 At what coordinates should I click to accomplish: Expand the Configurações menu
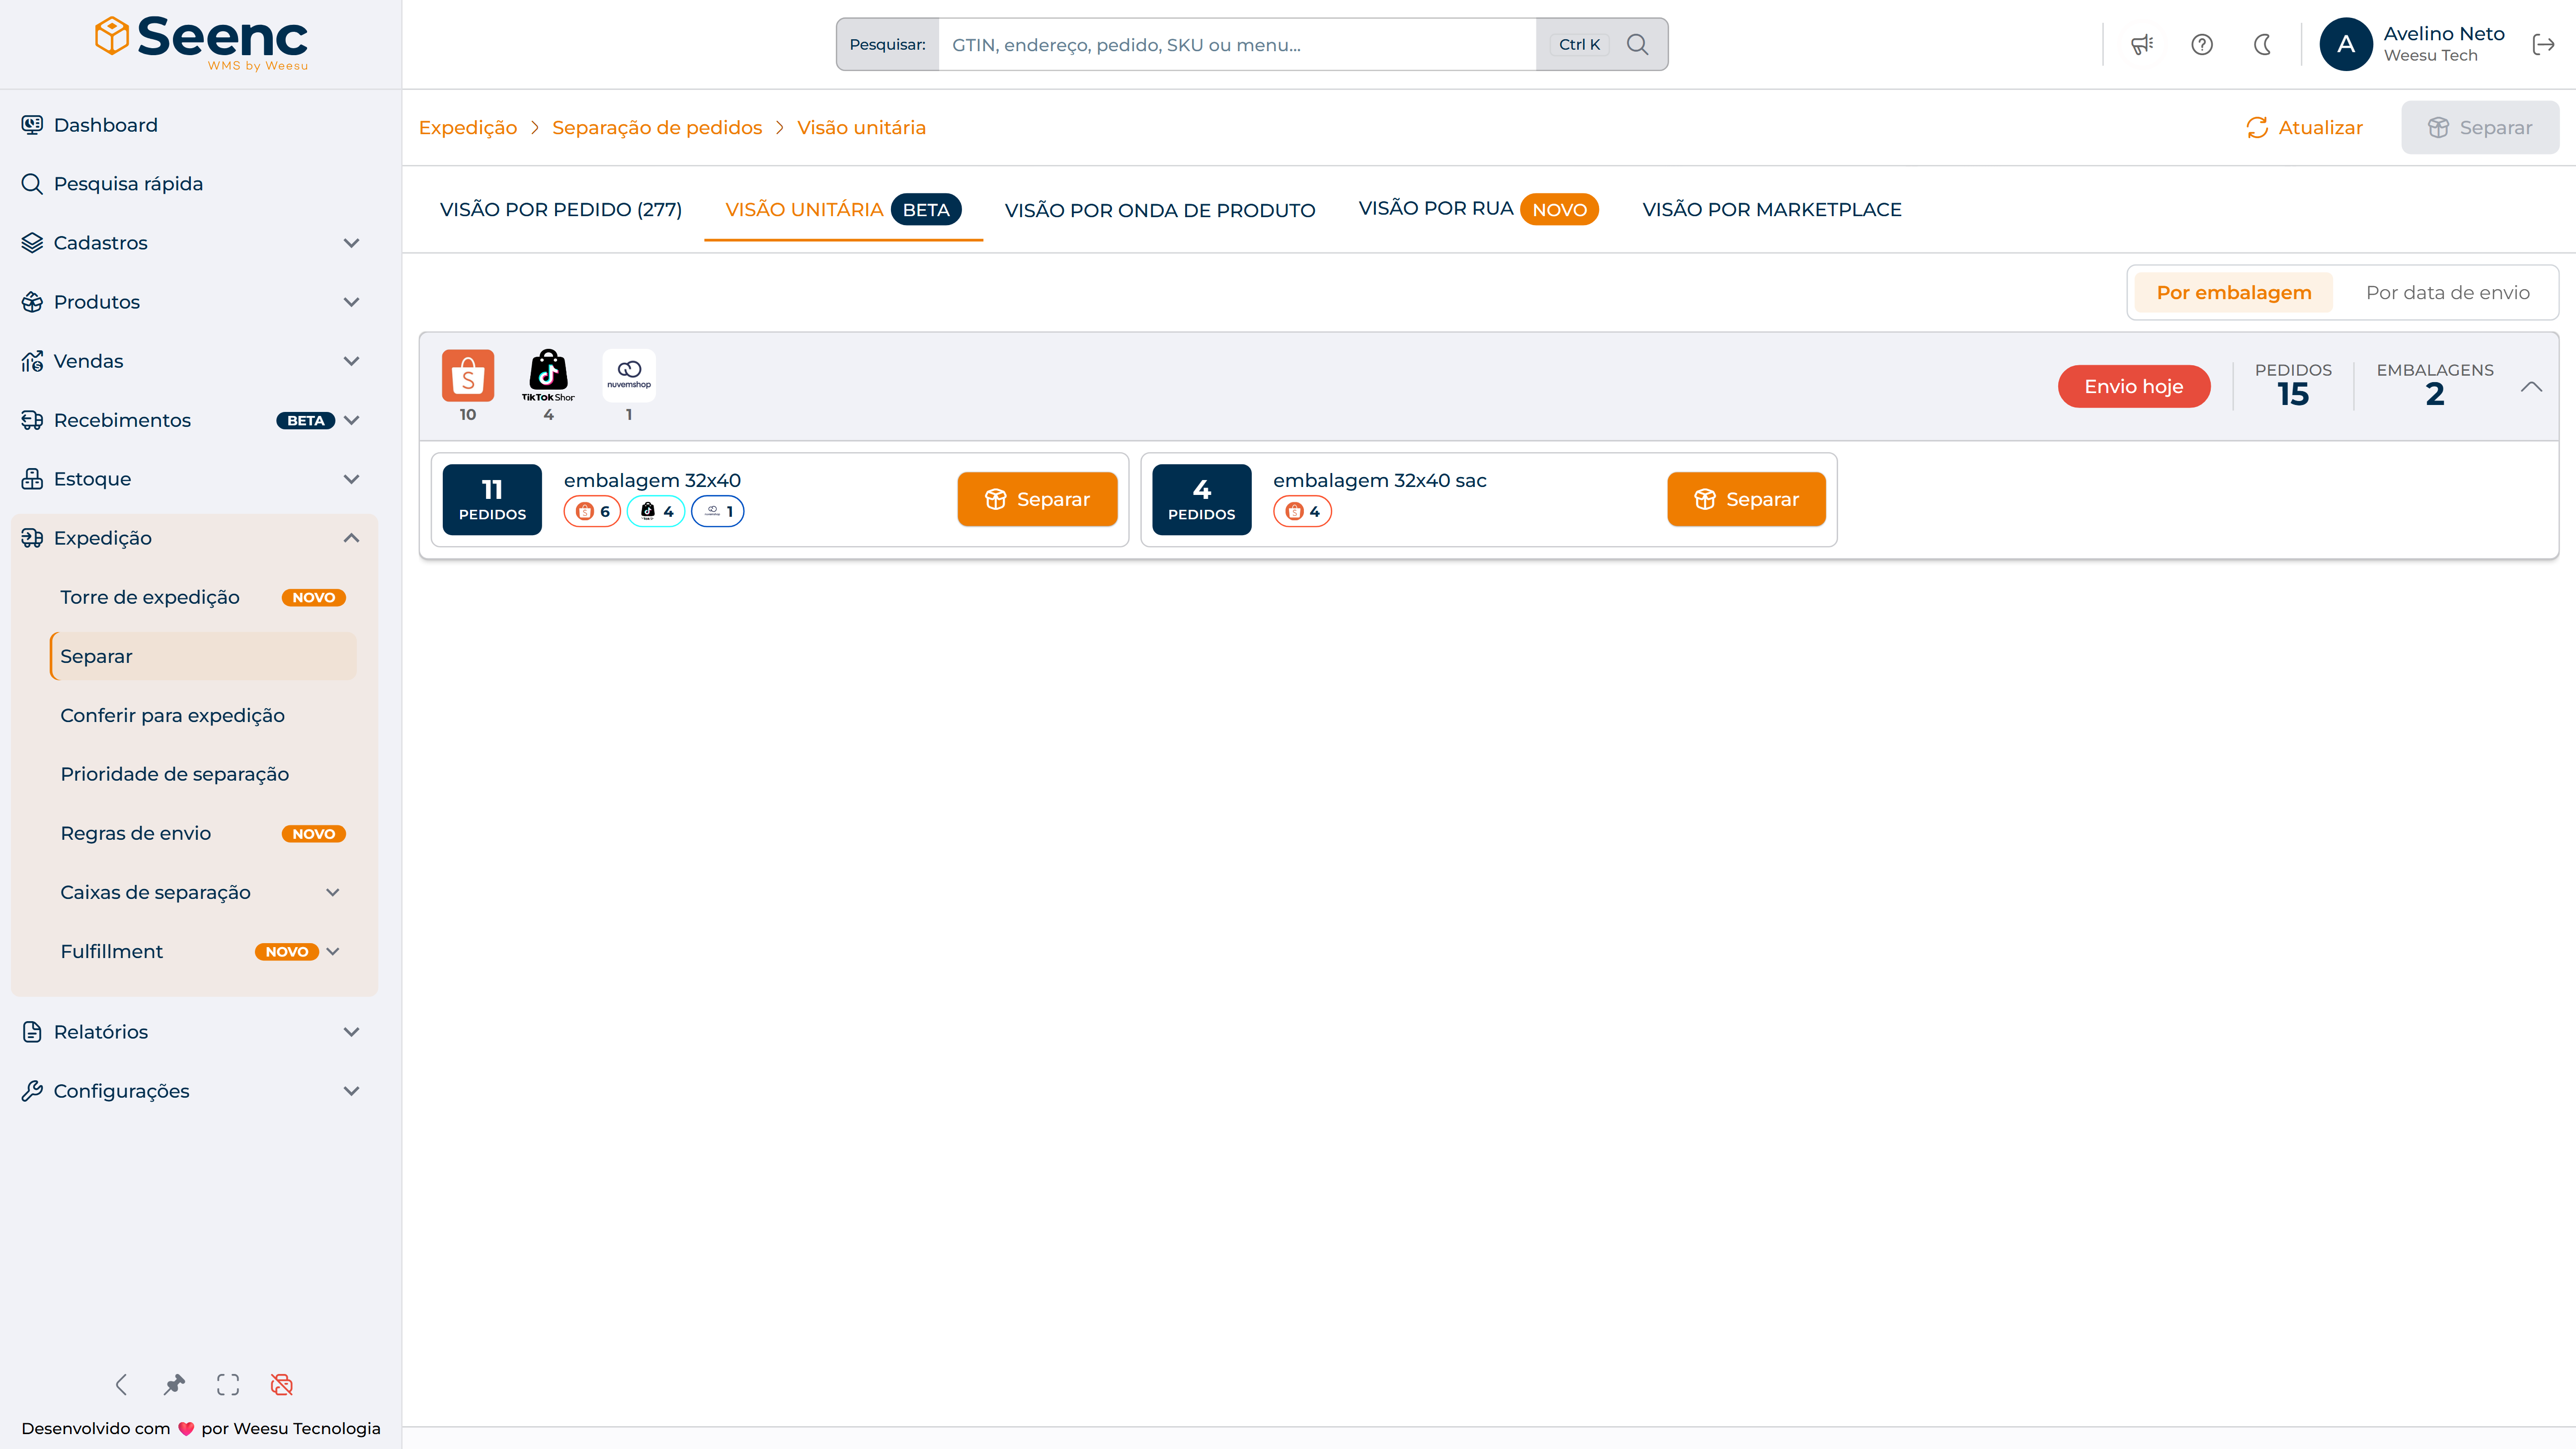(x=190, y=1091)
